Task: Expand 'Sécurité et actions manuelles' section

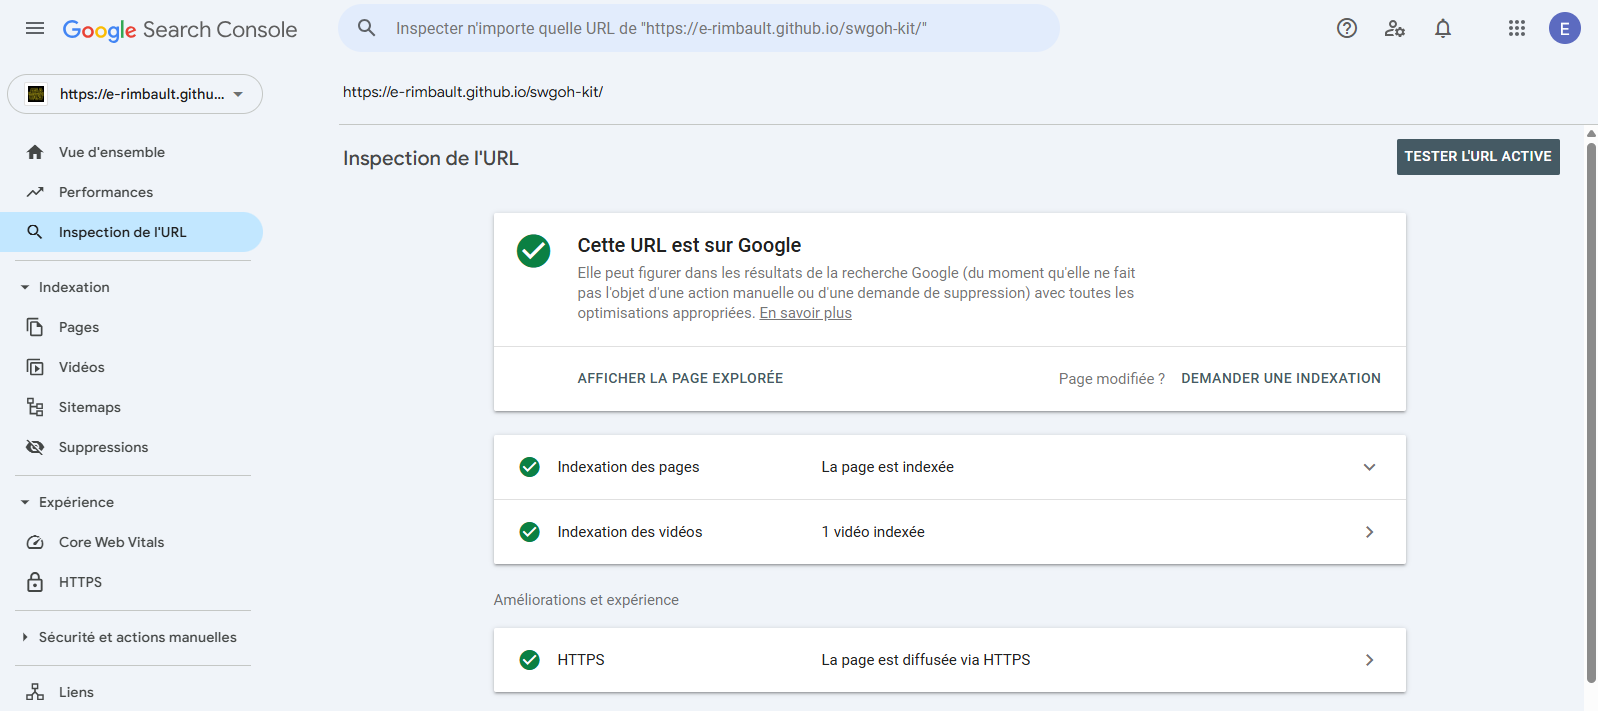Action: point(25,637)
